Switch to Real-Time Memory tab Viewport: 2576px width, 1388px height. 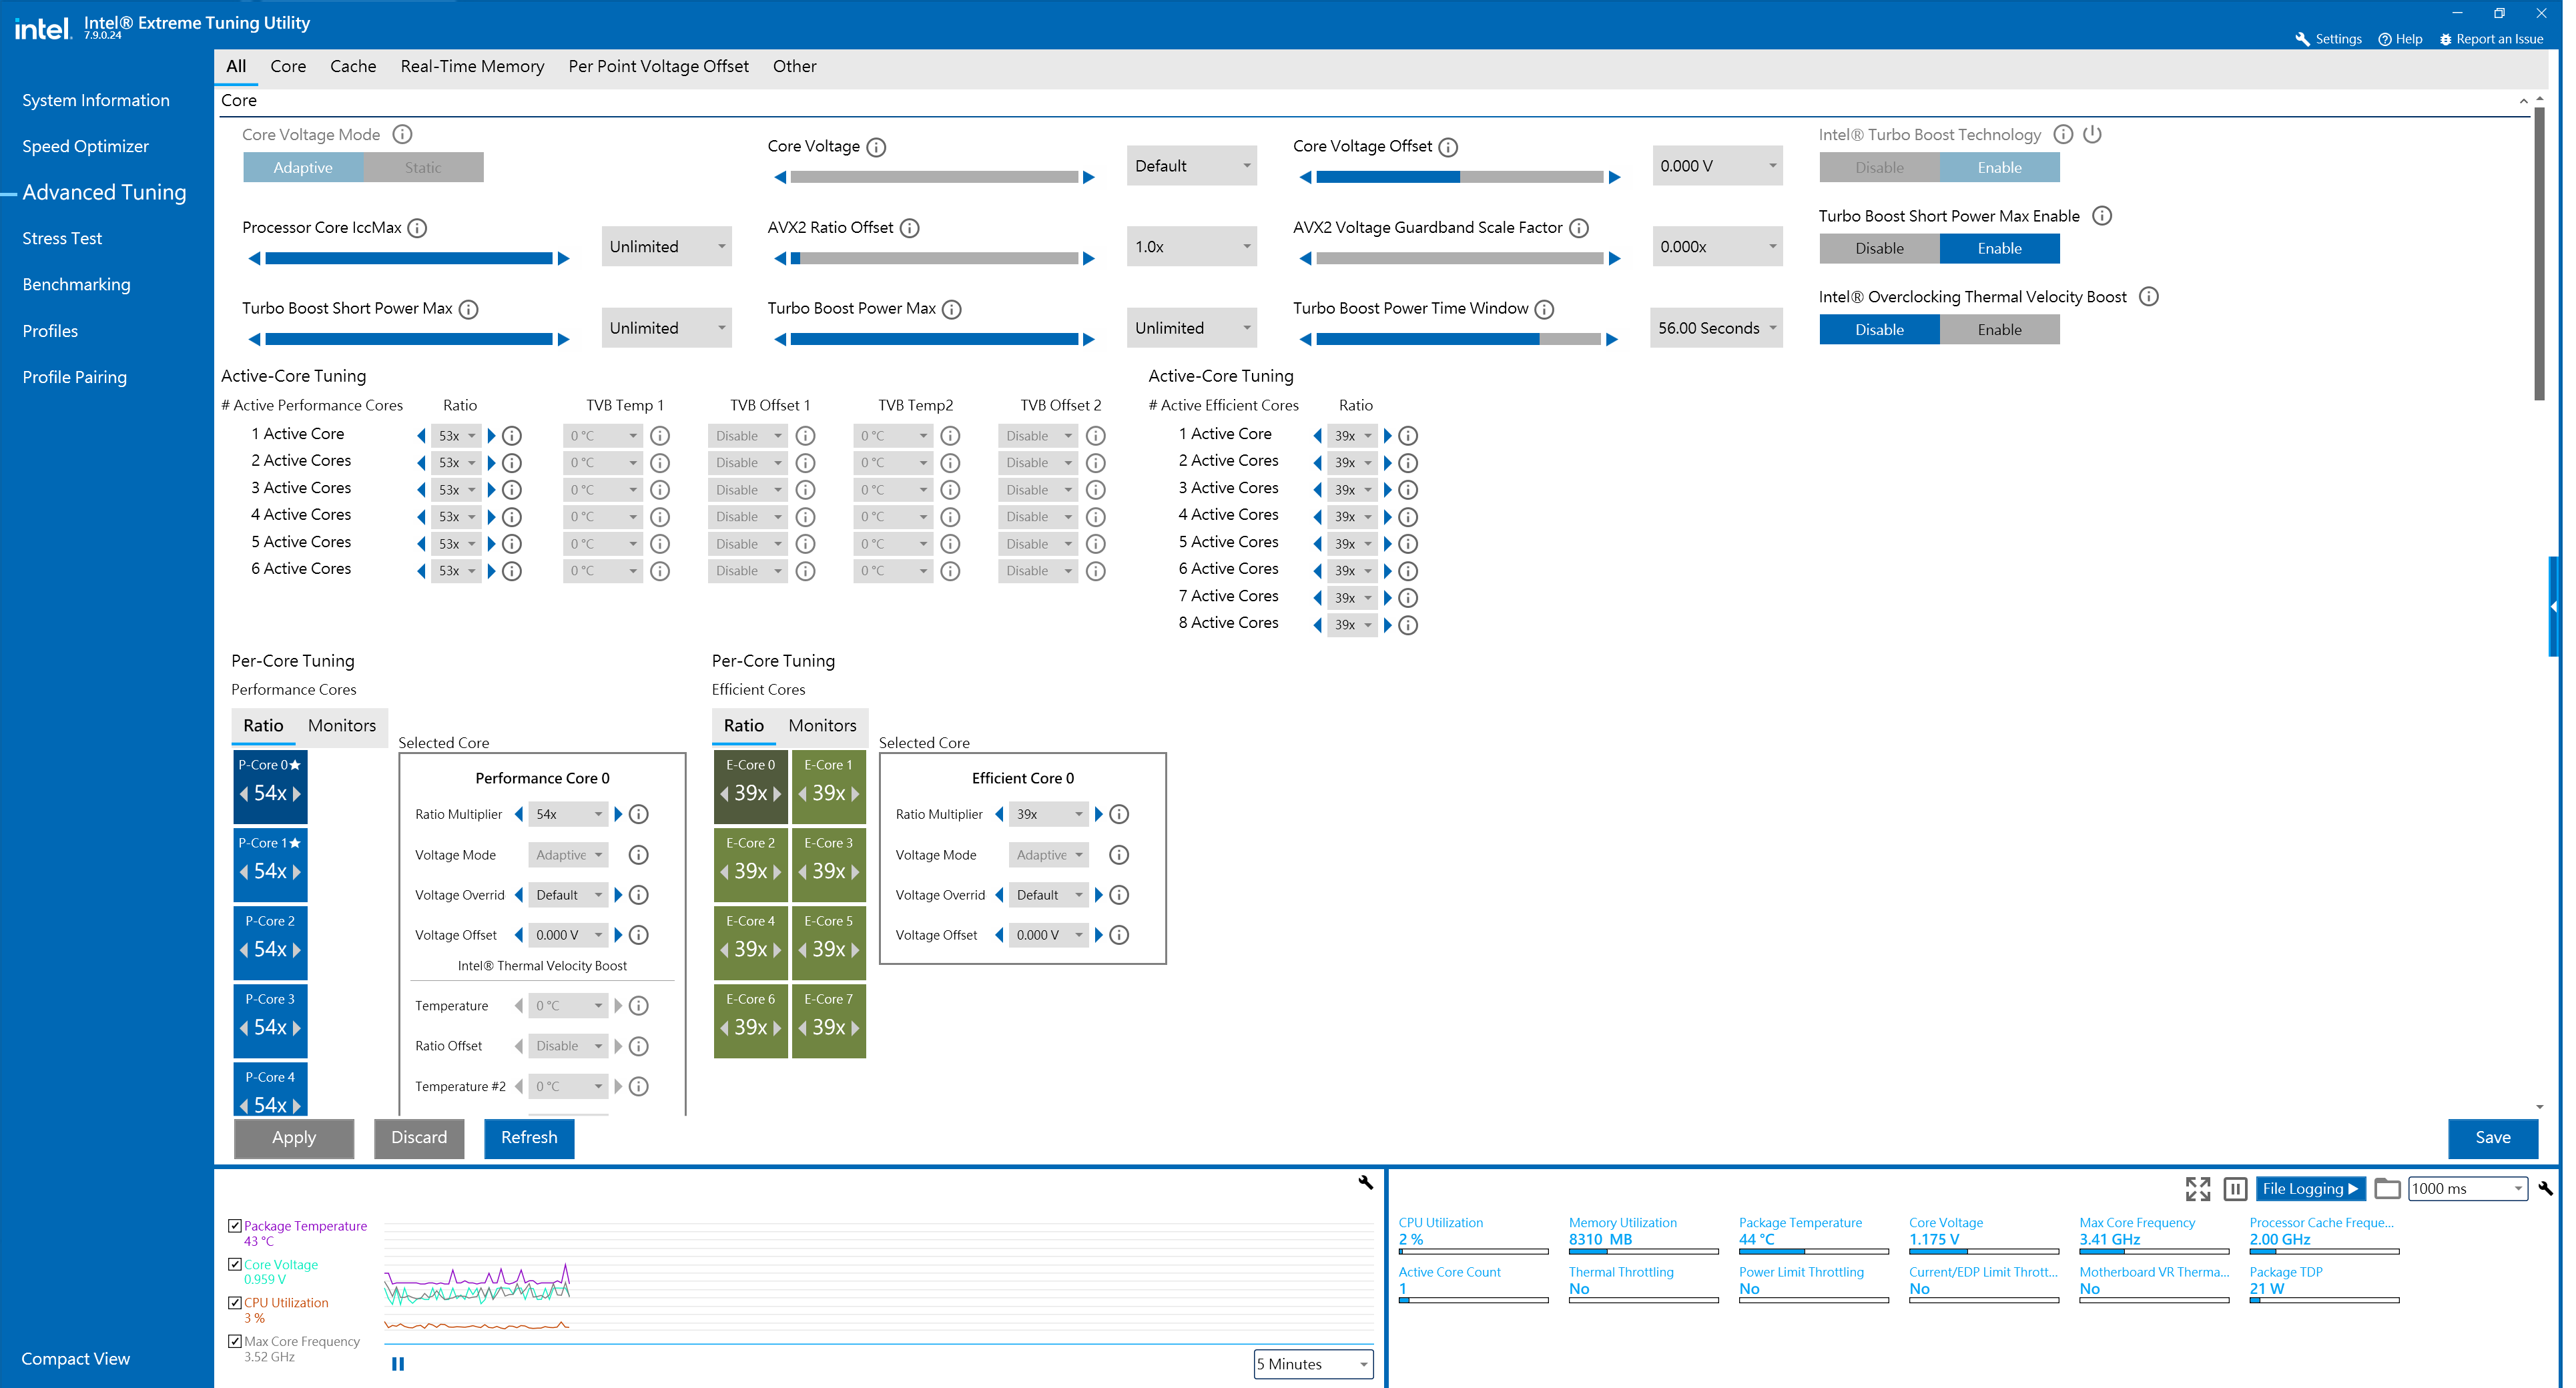(472, 66)
